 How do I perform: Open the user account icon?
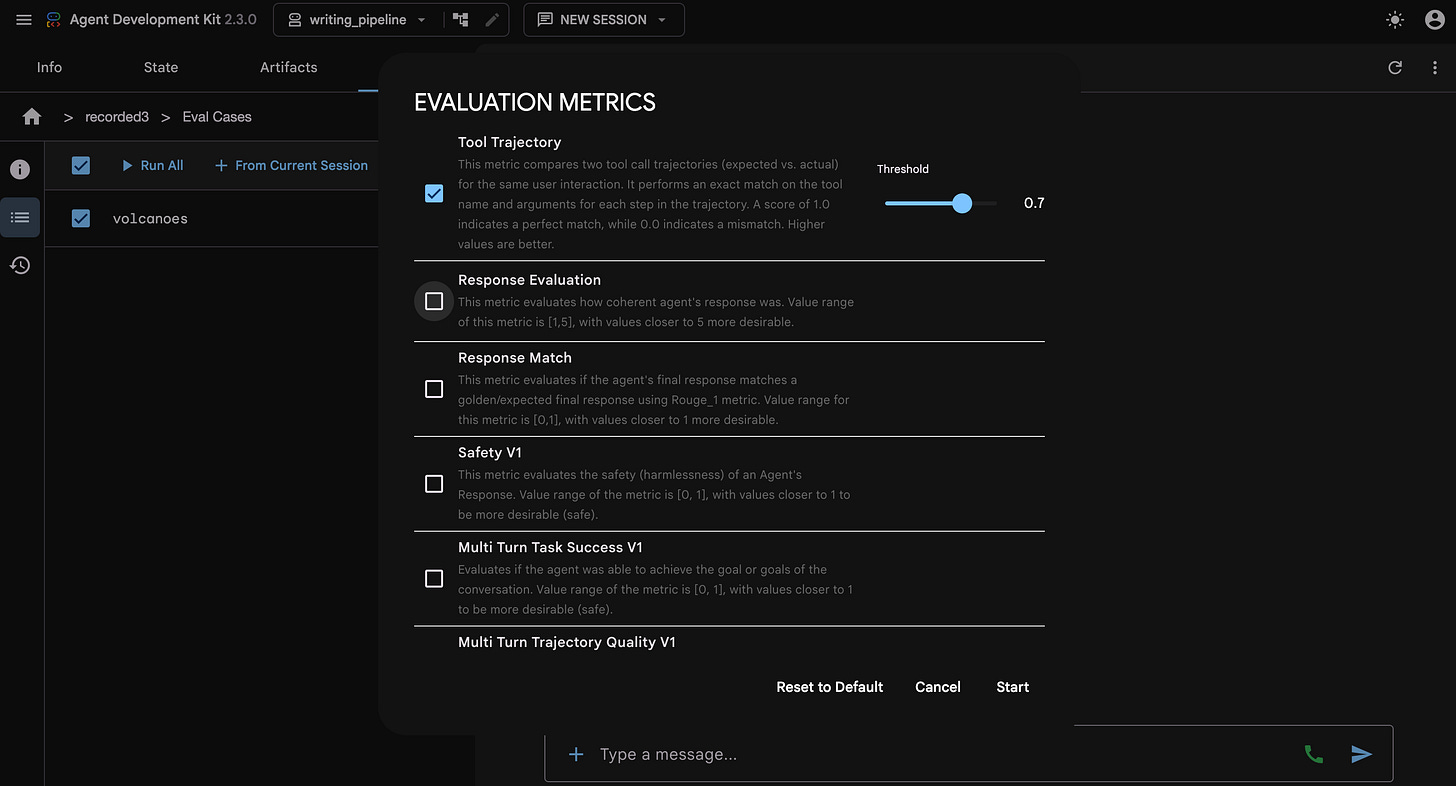tap(1435, 20)
